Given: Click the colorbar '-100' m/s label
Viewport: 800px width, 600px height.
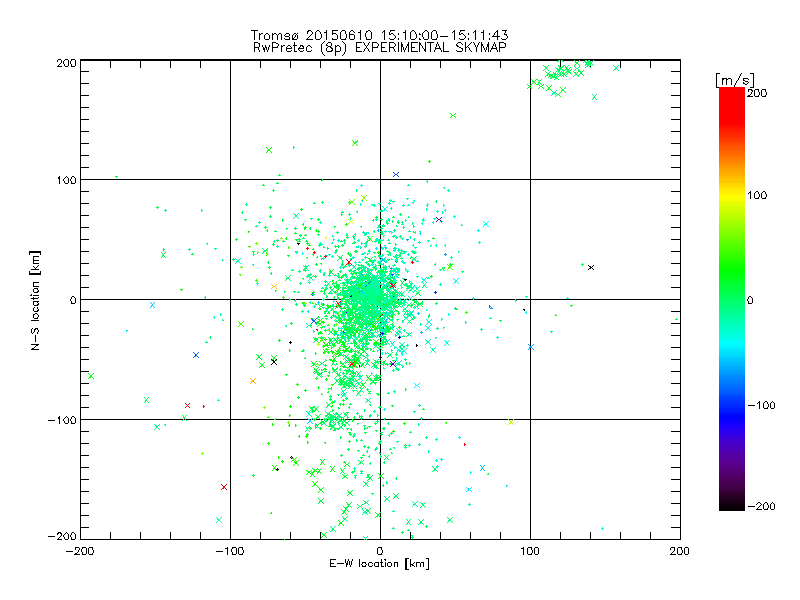Looking at the screenshot, I should [x=761, y=405].
